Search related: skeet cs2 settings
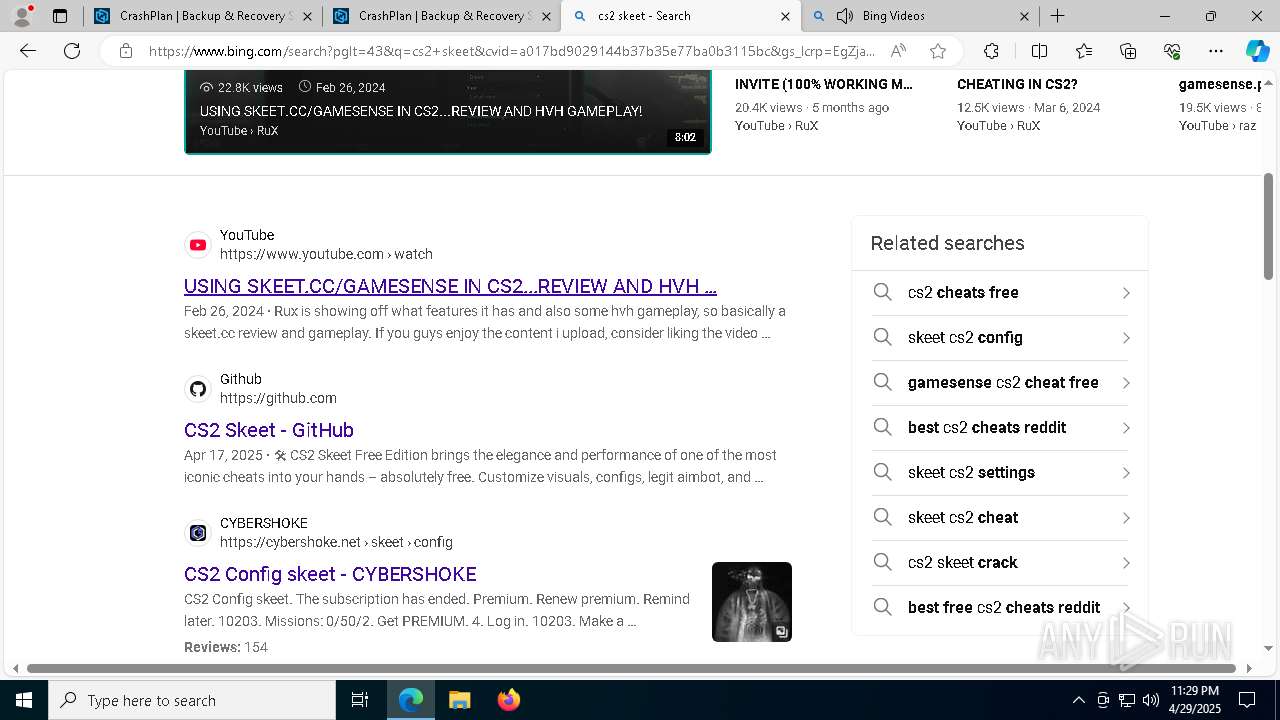The image size is (1280, 720). [1000, 472]
